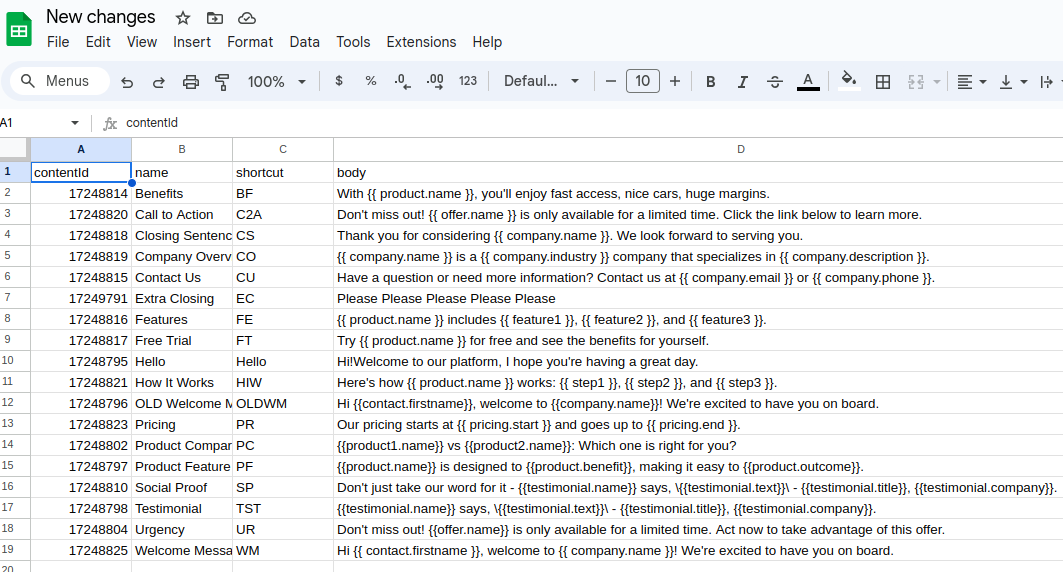Image resolution: width=1063 pixels, height=572 pixels.
Task: Star this document
Action: tap(182, 18)
